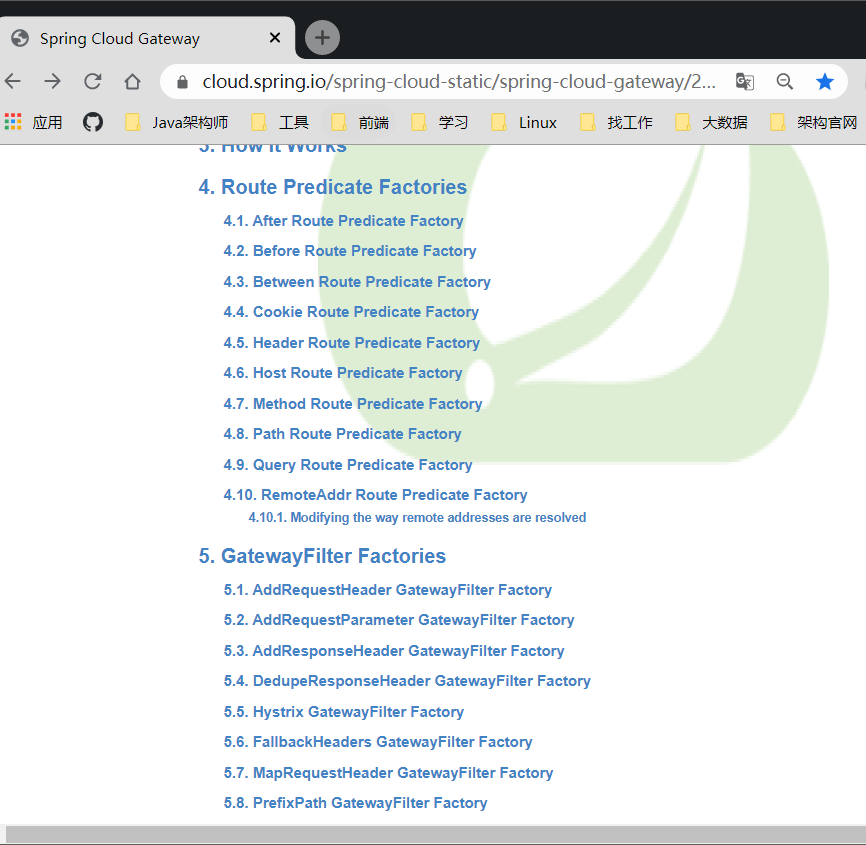This screenshot has width=866, height=845.
Task: Open 5.2 AddRequestParameter GatewayFilter Factory
Action: [399, 620]
